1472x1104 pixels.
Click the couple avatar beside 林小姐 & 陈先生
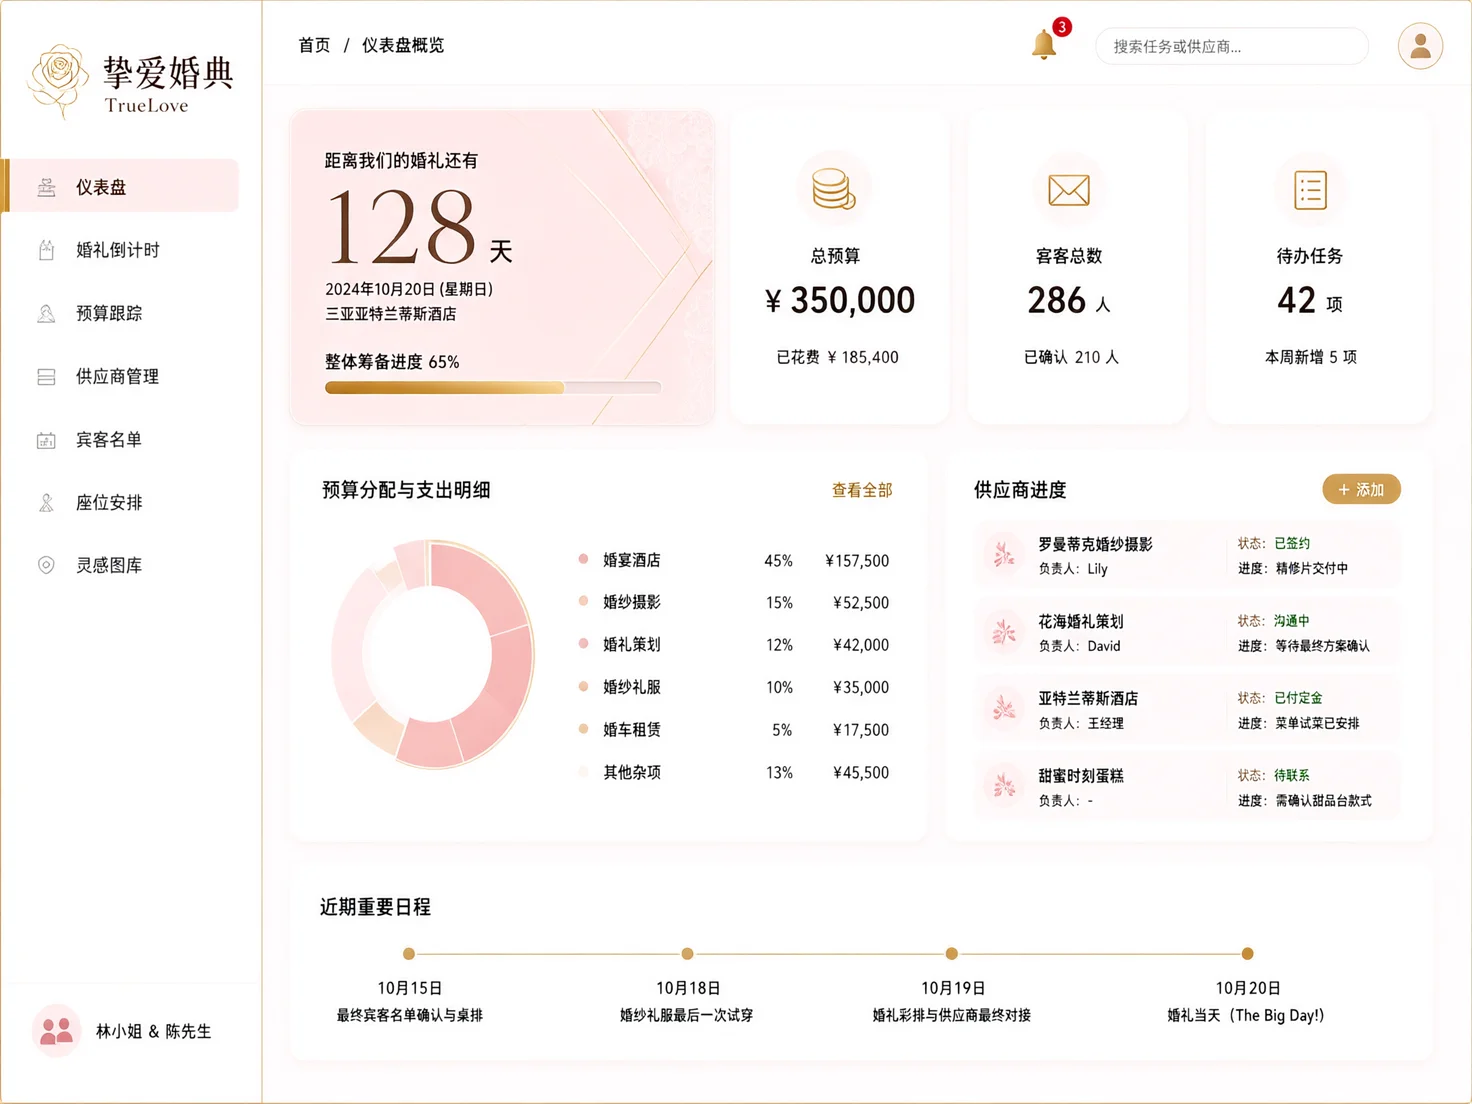[57, 1030]
